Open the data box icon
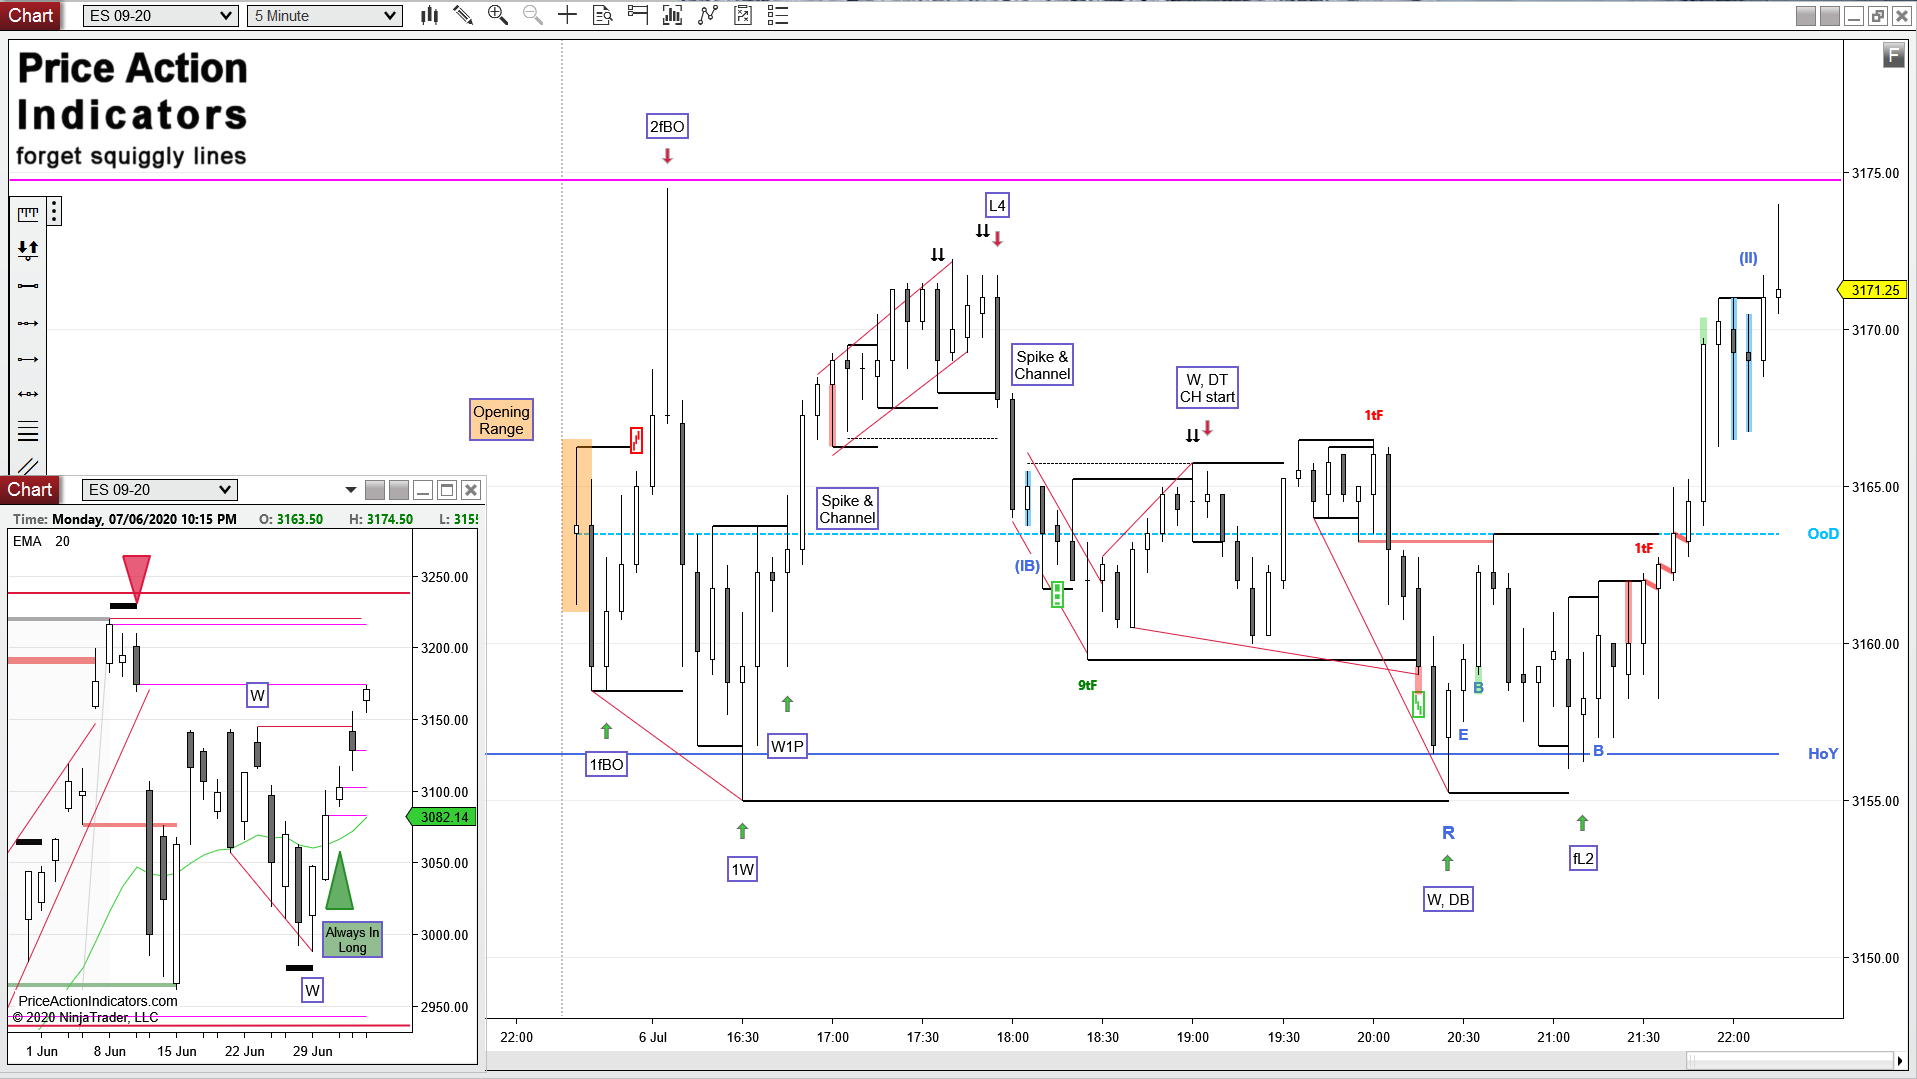Image resolution: width=1917 pixels, height=1079 pixels. [602, 15]
